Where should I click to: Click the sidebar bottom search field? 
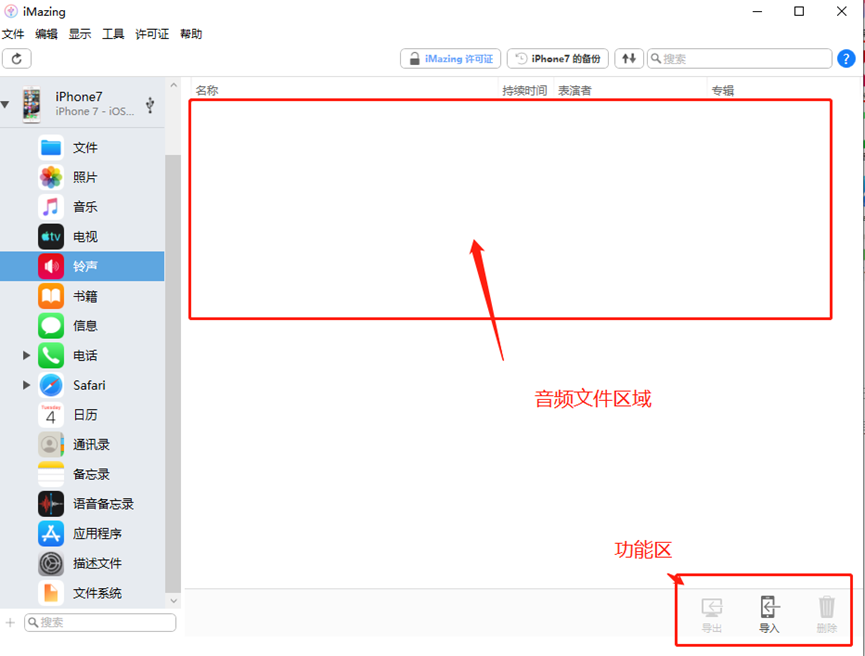[100, 622]
